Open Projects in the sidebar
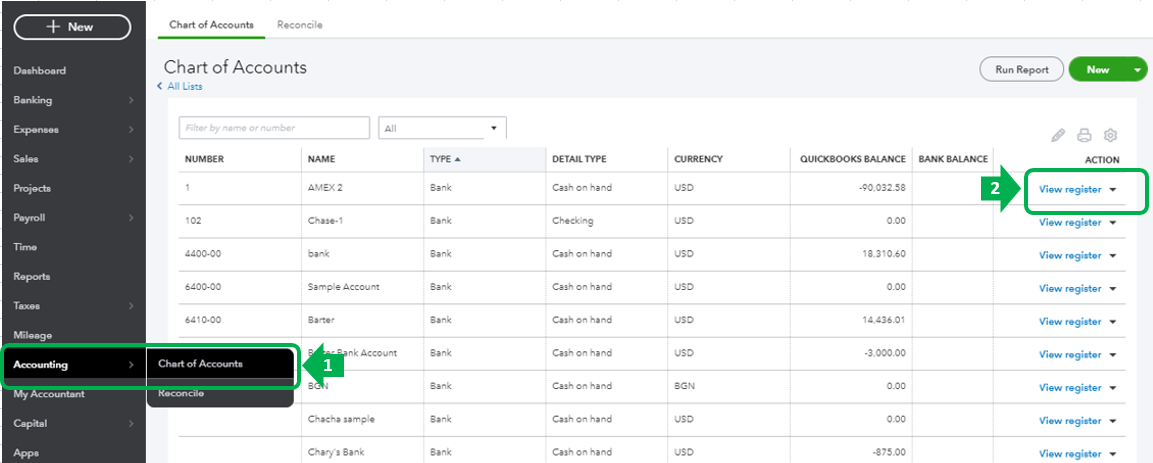 [32, 188]
